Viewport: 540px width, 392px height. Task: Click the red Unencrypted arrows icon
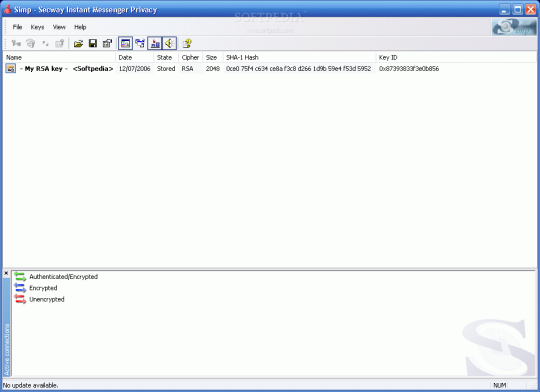pos(20,299)
